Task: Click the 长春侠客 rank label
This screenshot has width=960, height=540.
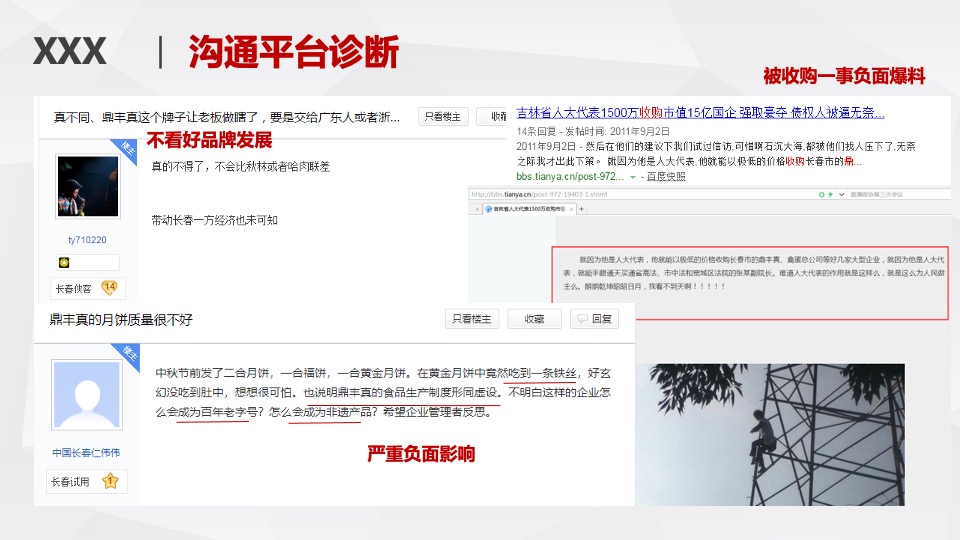Action: click(73, 288)
